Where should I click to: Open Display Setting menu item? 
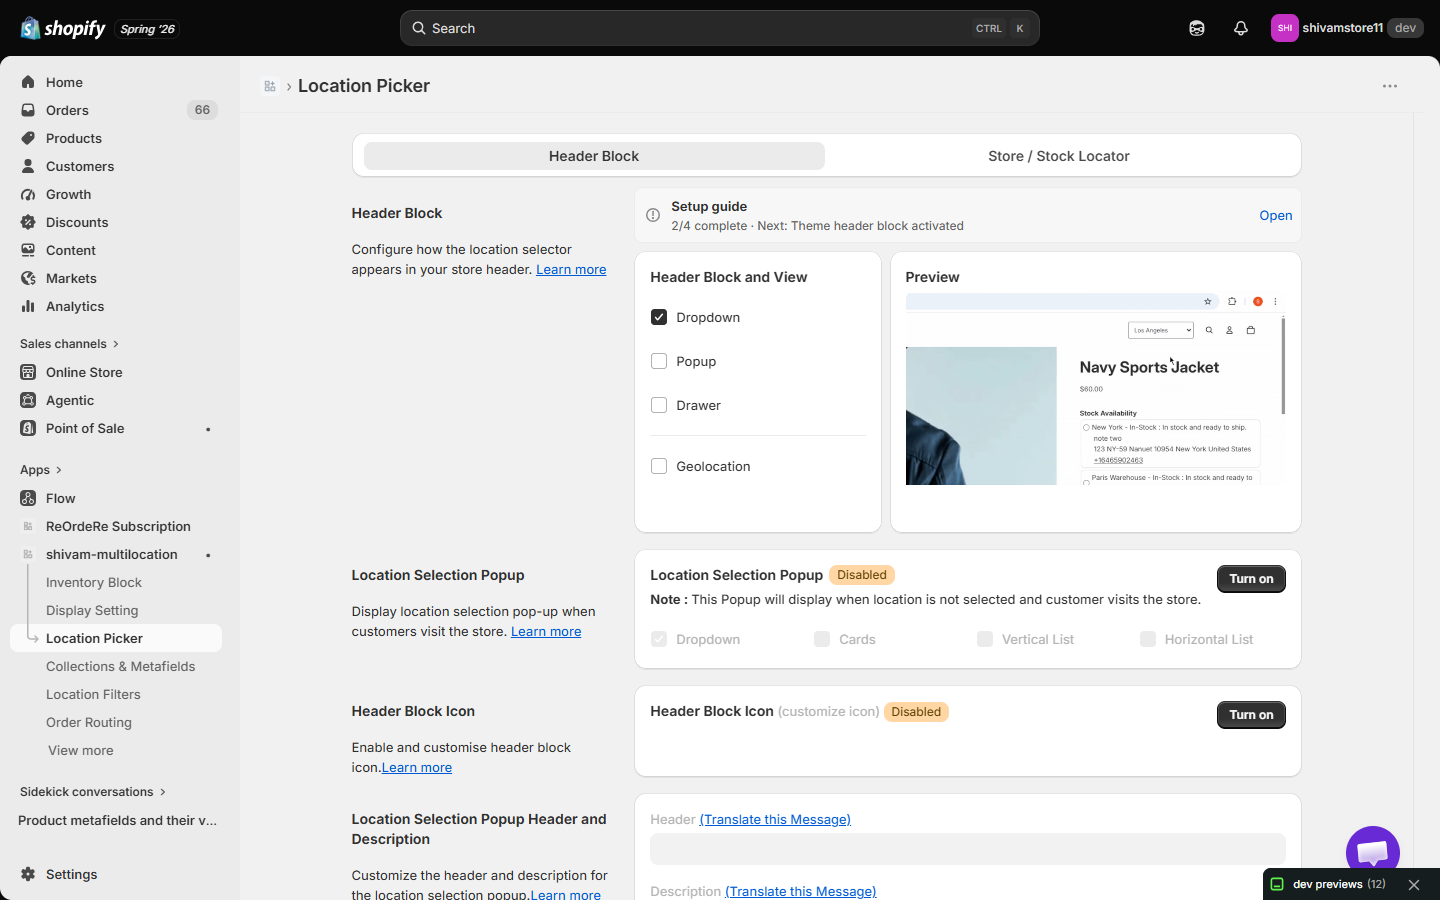(92, 610)
